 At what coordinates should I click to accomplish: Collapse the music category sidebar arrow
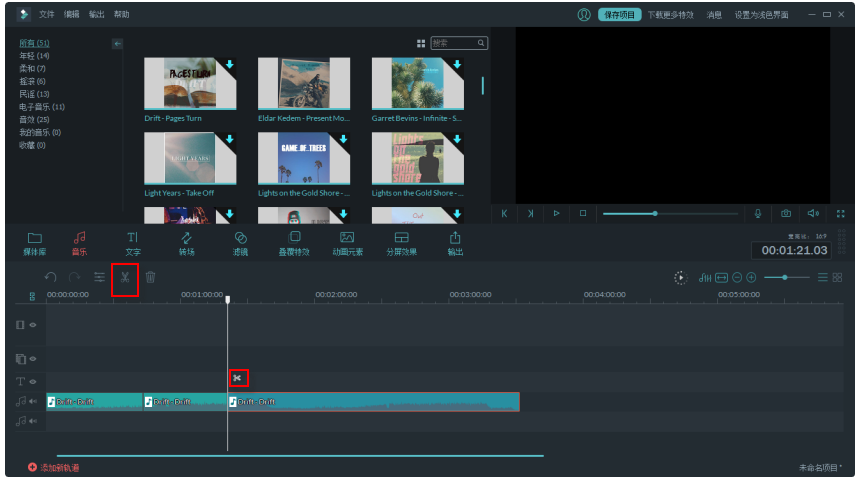[117, 44]
